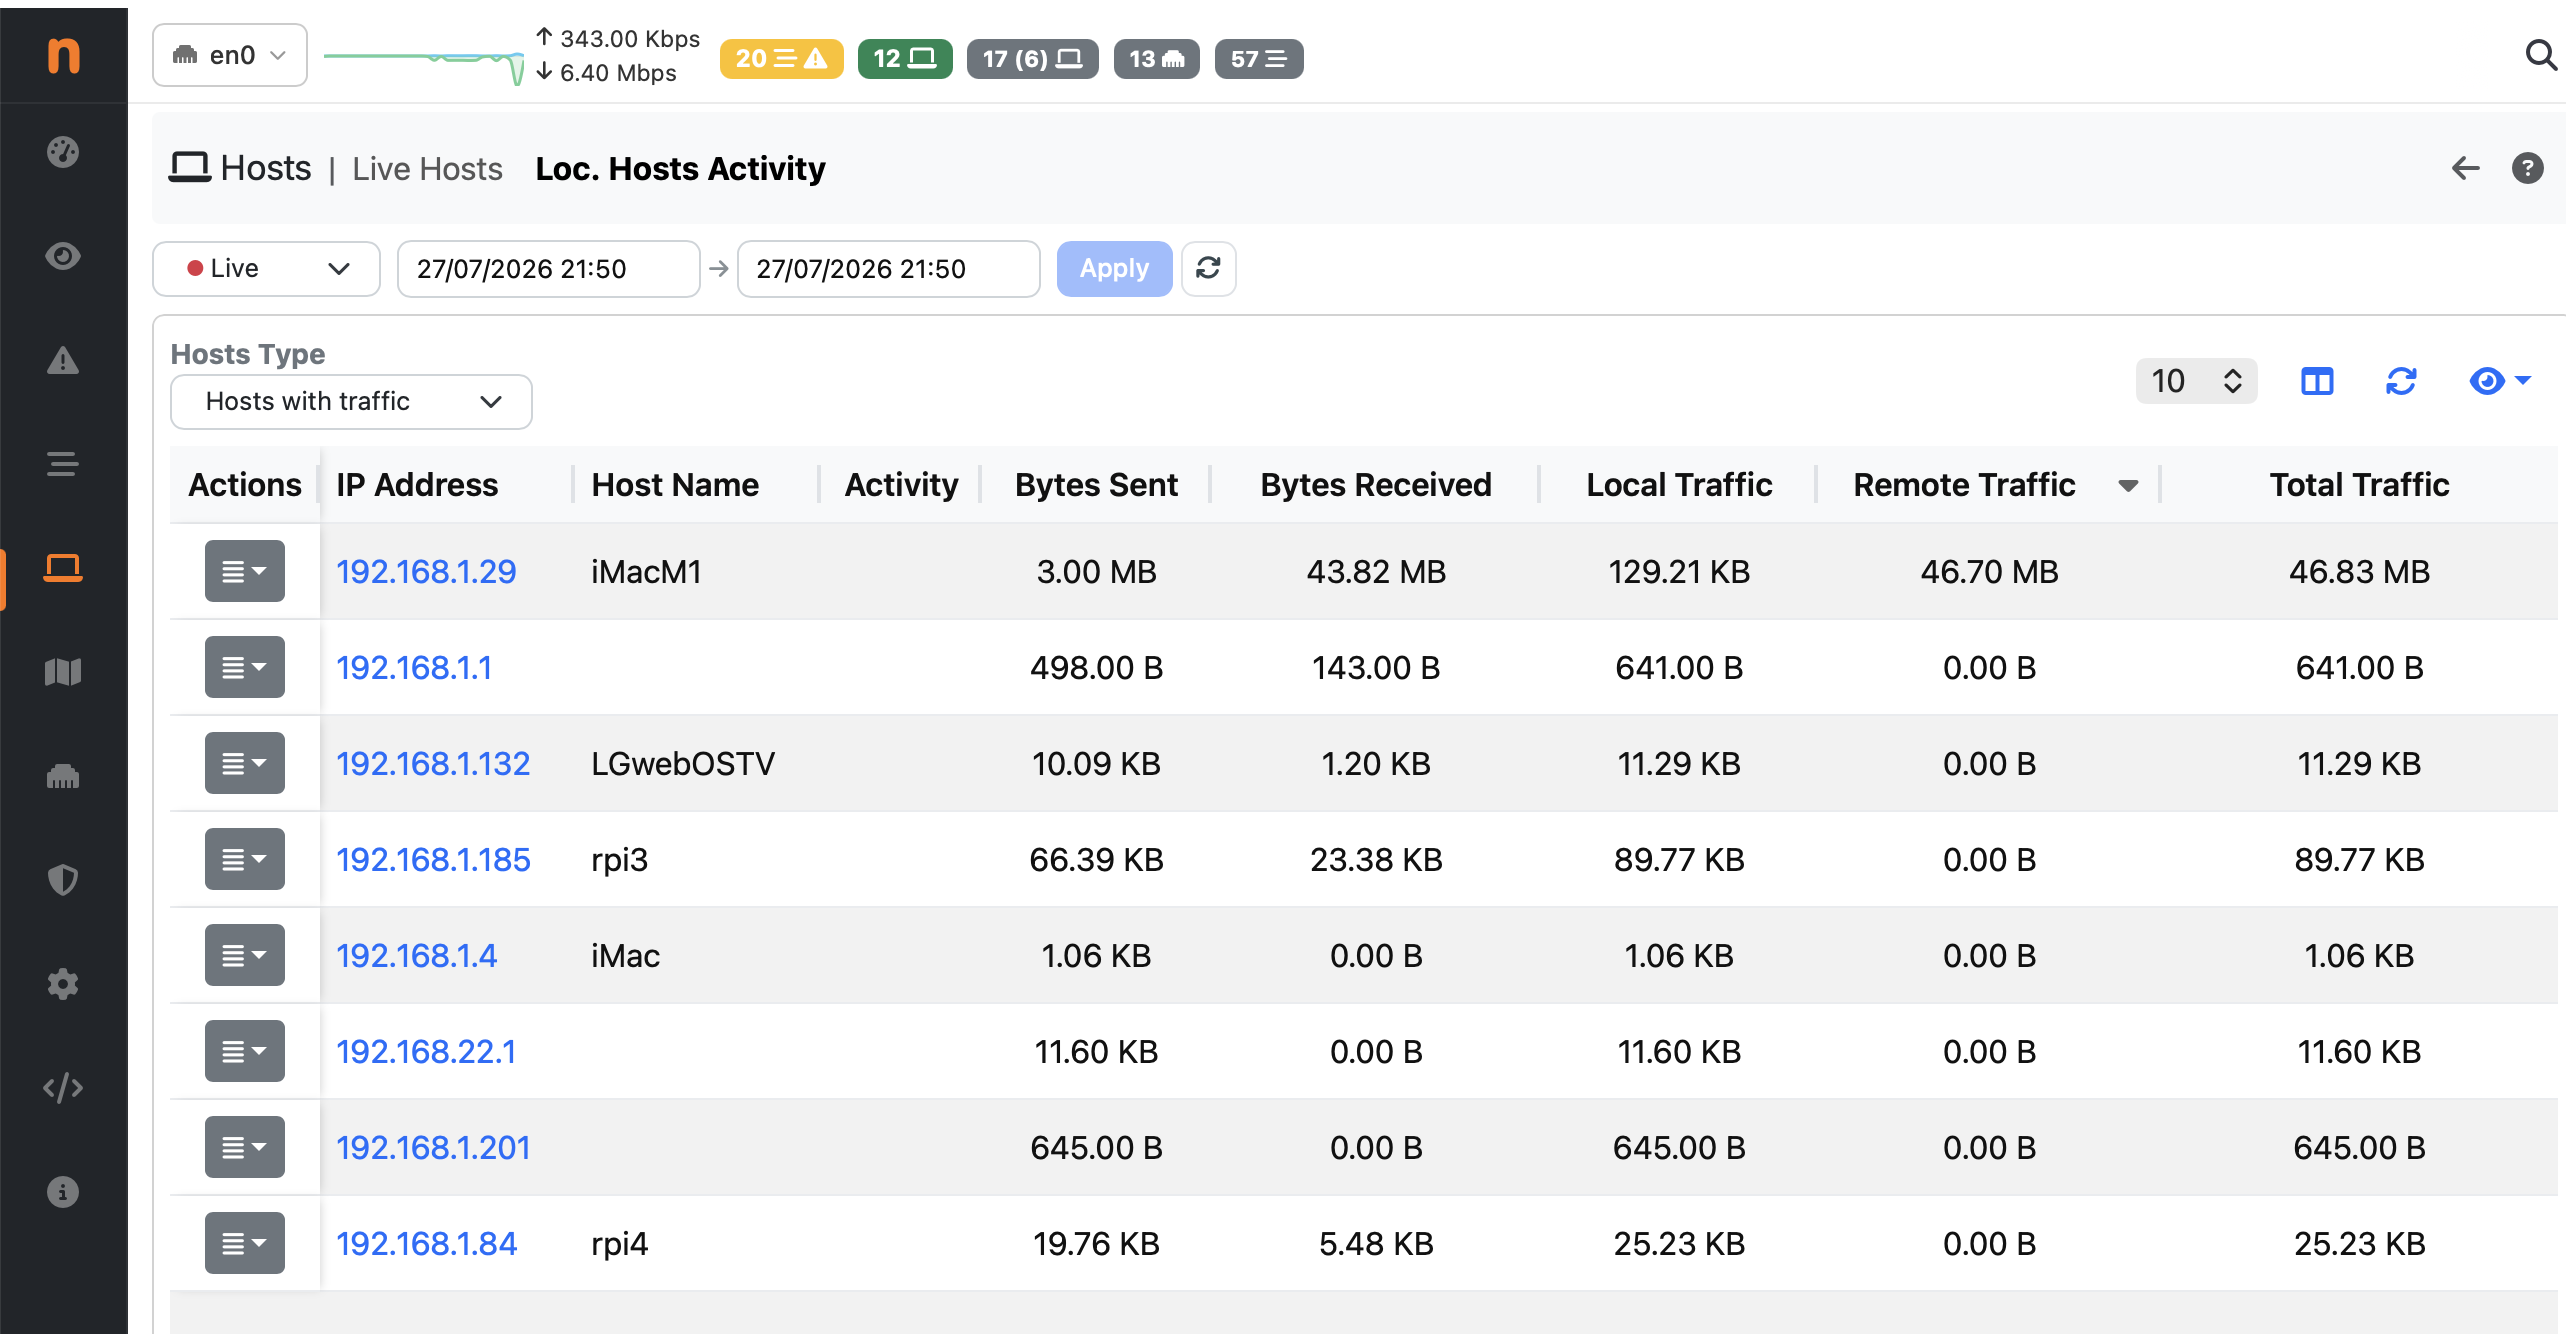Sort by the Bytes Received column header
Screen dimensions: 2566x1334
1376,484
